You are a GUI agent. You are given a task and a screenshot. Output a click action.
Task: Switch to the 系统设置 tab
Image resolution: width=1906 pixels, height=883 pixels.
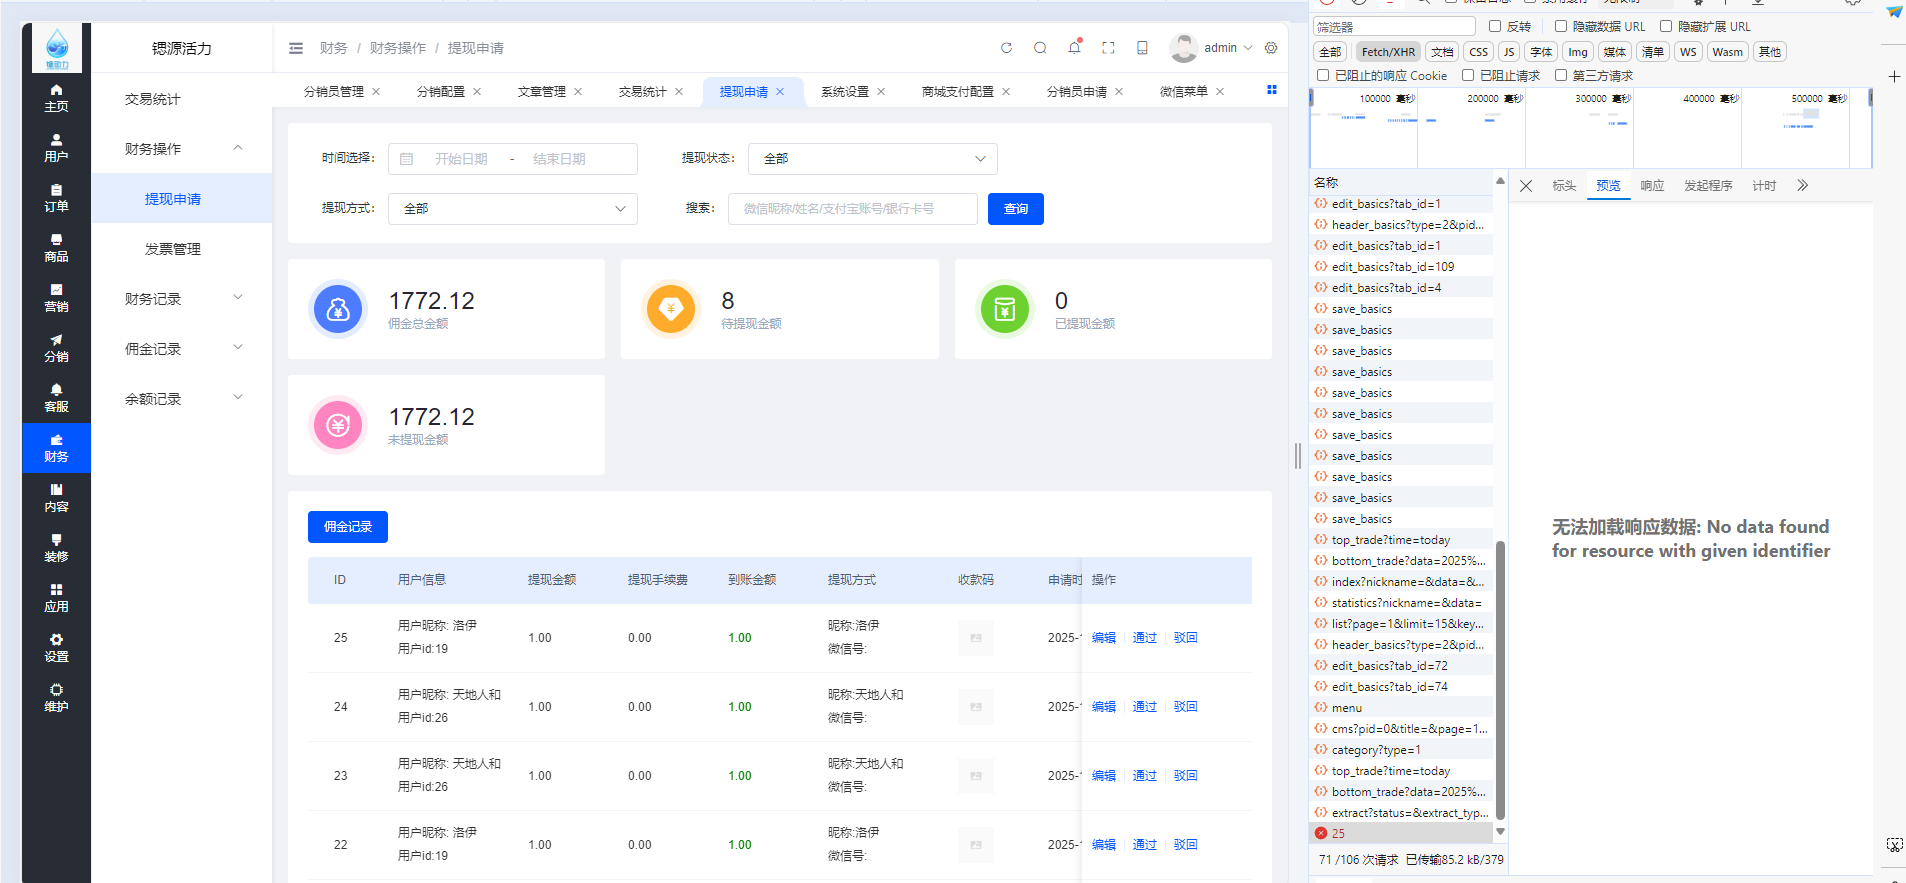coord(845,92)
